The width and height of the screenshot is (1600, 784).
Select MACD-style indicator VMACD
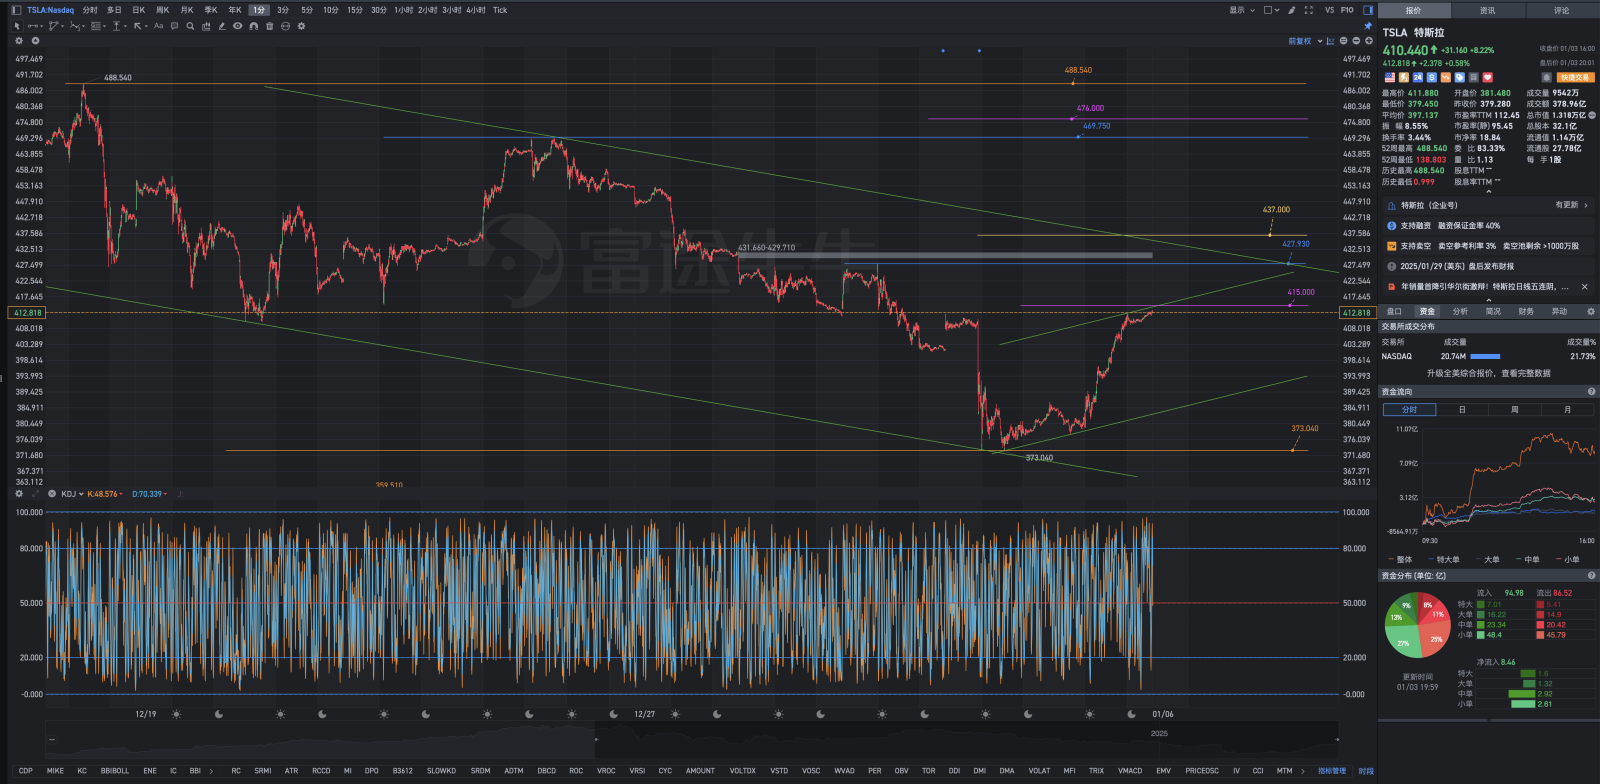point(1130,771)
